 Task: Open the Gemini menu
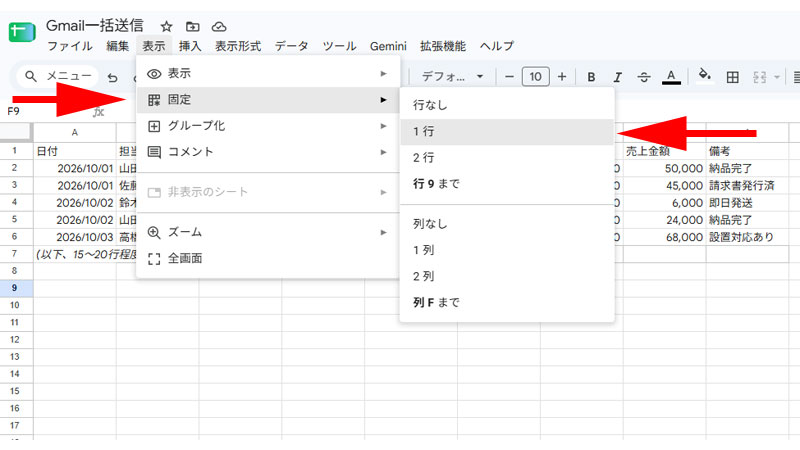pos(388,46)
